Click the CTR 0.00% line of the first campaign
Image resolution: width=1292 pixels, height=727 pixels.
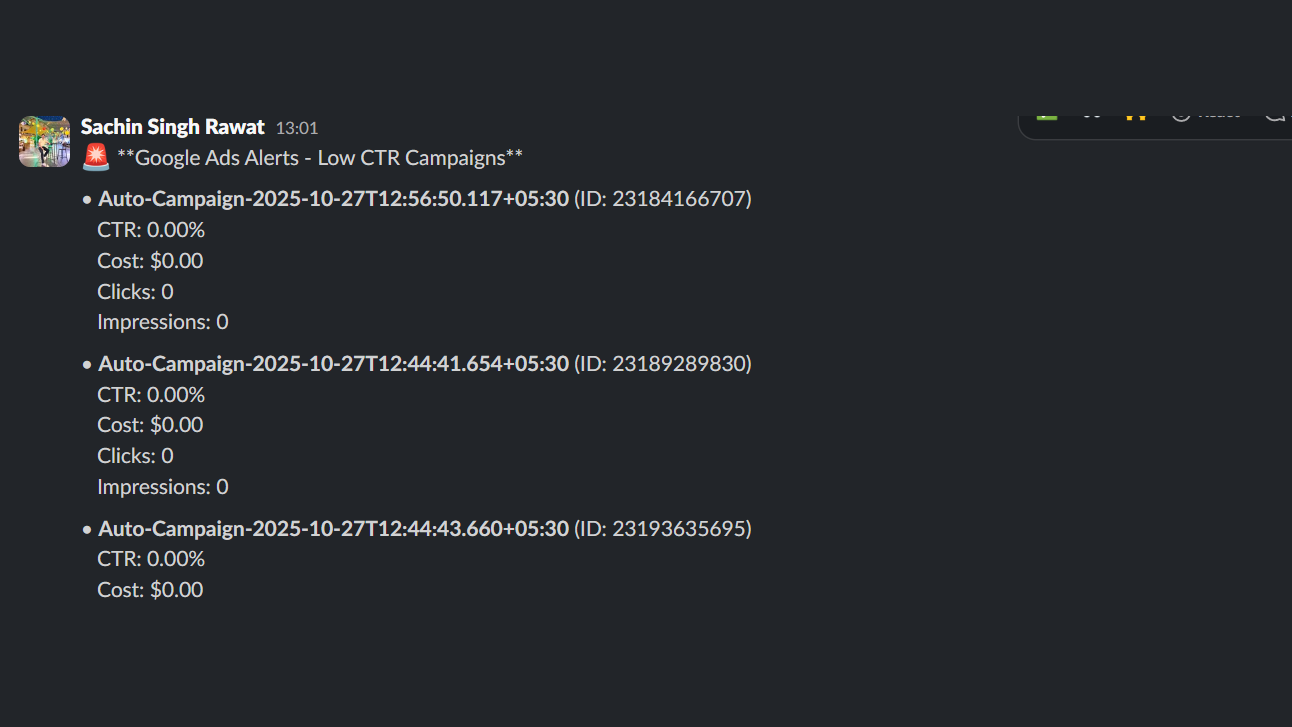tap(150, 229)
